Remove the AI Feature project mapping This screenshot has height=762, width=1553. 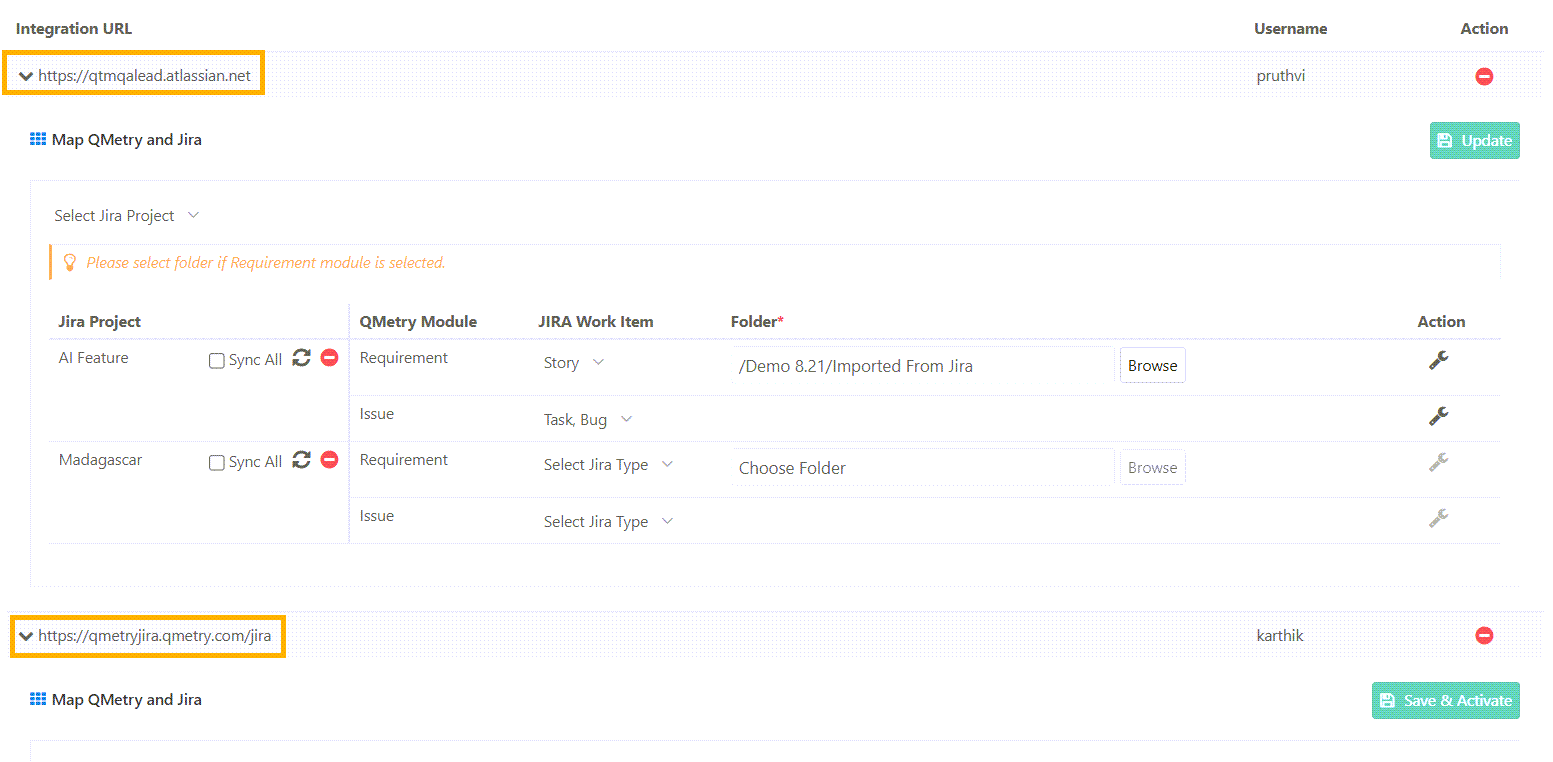[329, 359]
